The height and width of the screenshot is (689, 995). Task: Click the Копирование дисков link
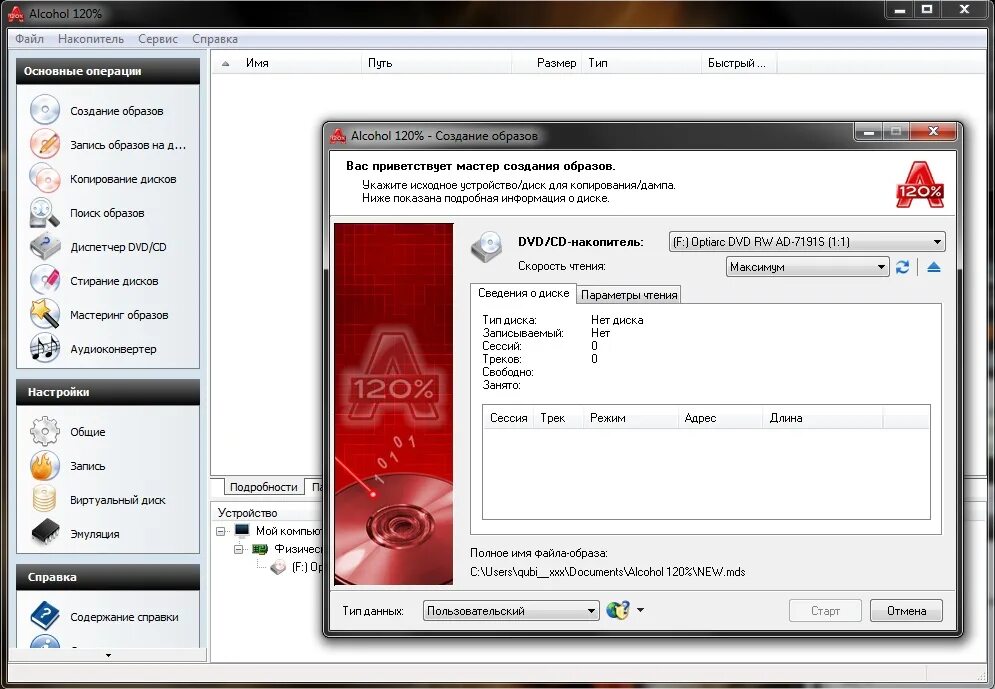pos(123,179)
